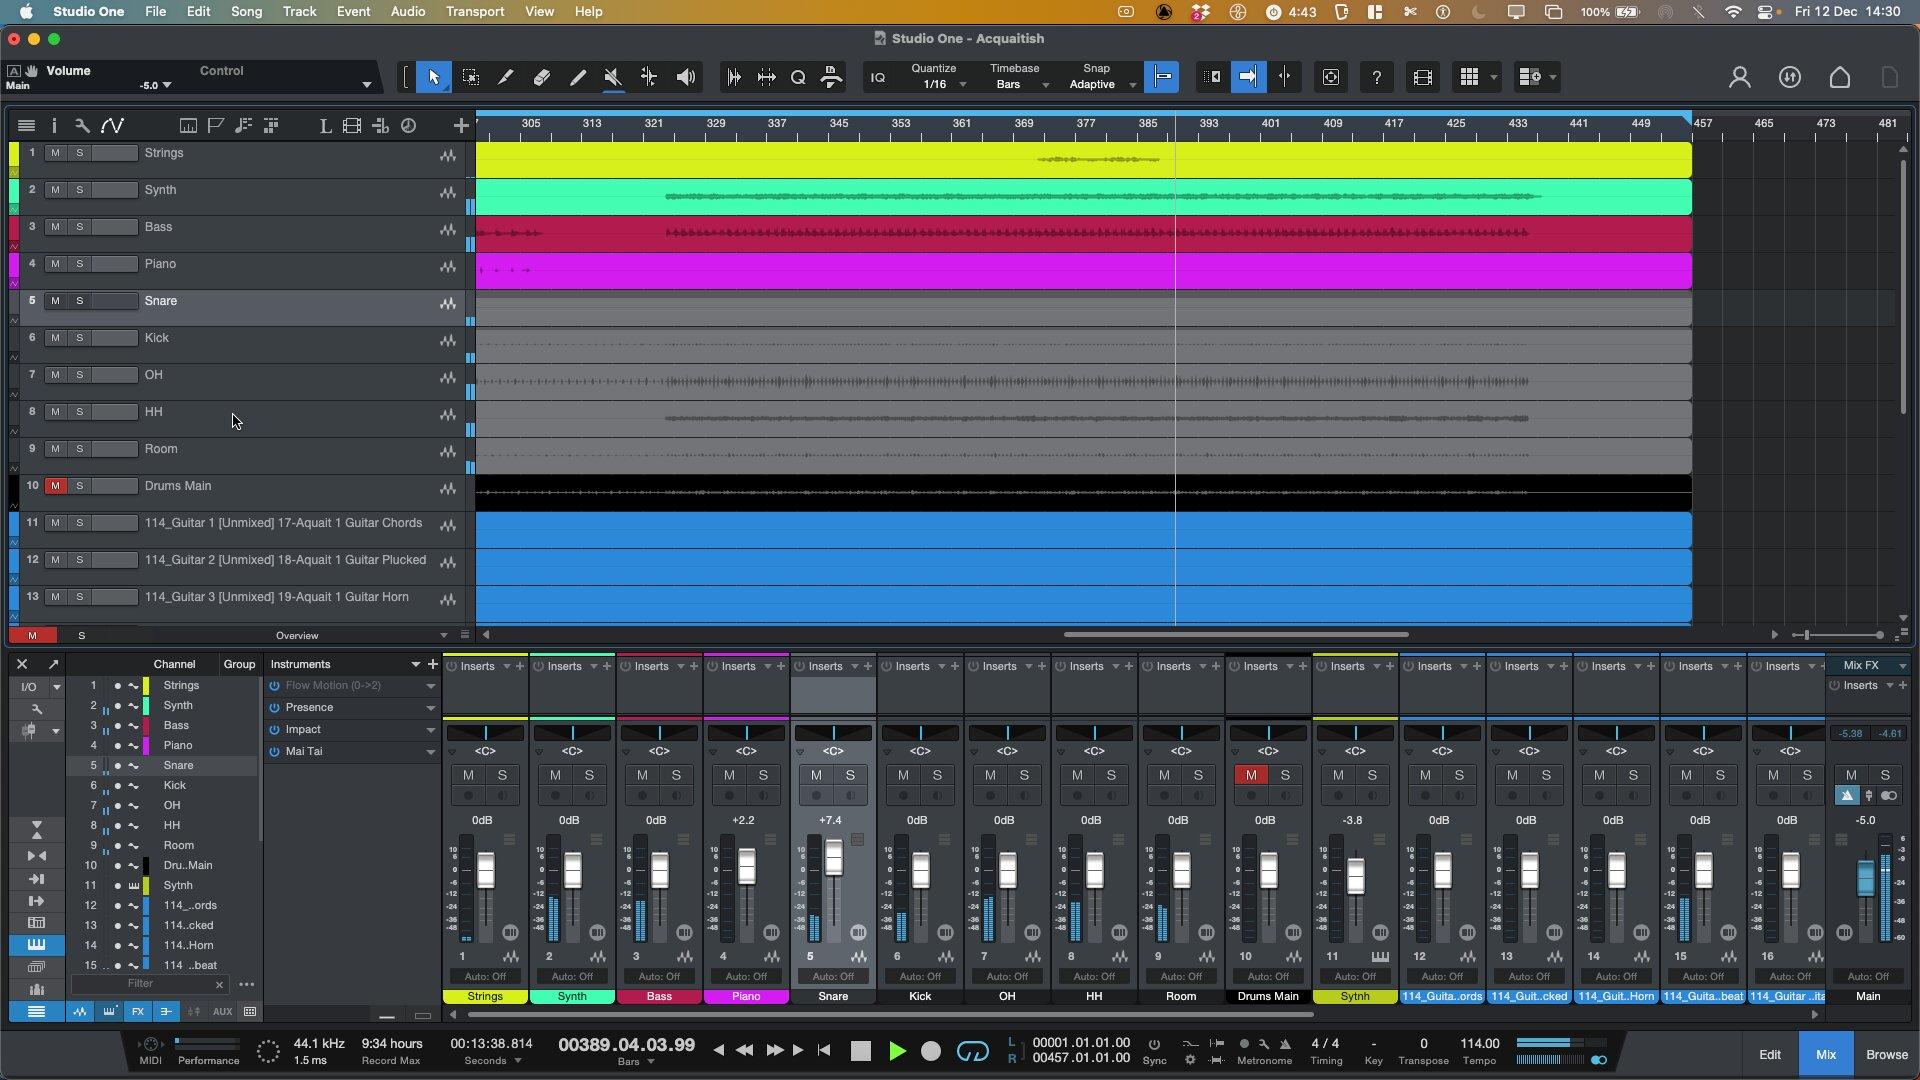
Task: Open the Browse panel button
Action: (1887, 1054)
